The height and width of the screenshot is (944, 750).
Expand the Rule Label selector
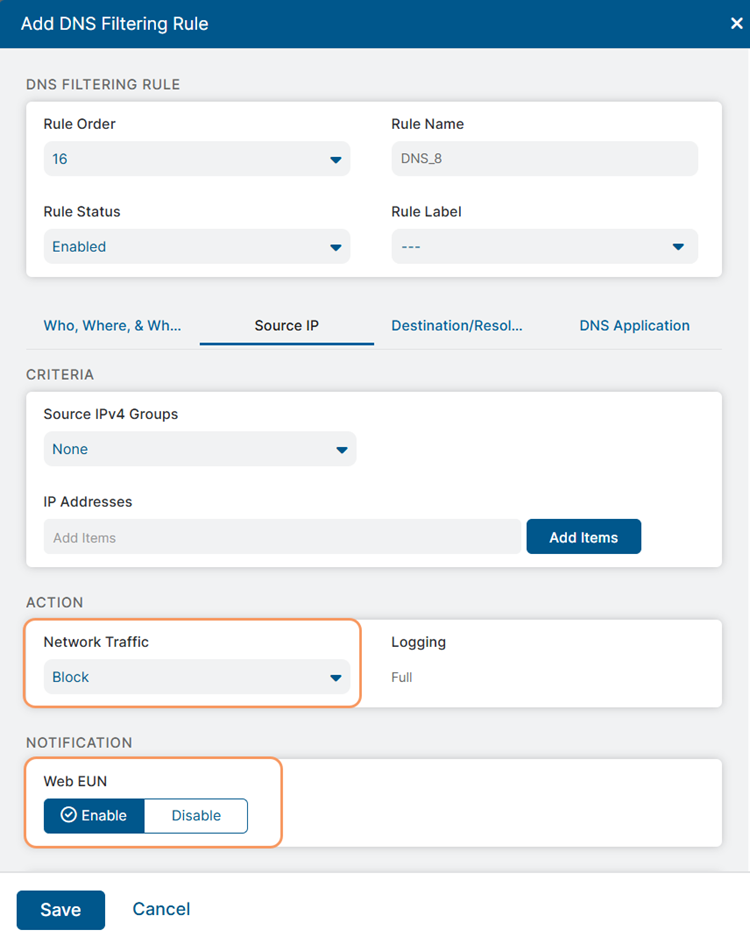pyautogui.click(x=544, y=246)
